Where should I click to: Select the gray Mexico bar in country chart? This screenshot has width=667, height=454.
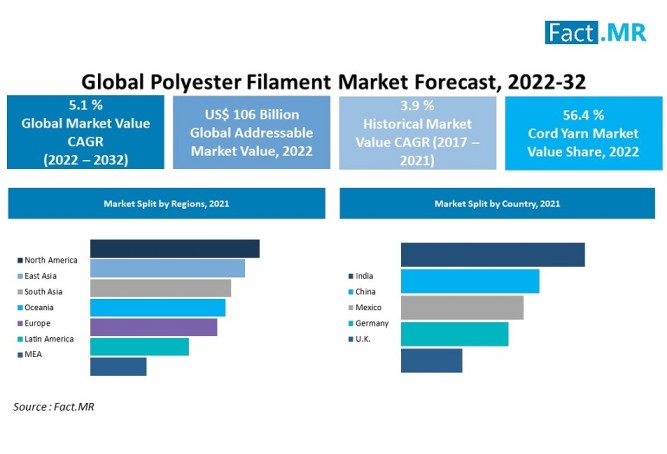point(462,307)
